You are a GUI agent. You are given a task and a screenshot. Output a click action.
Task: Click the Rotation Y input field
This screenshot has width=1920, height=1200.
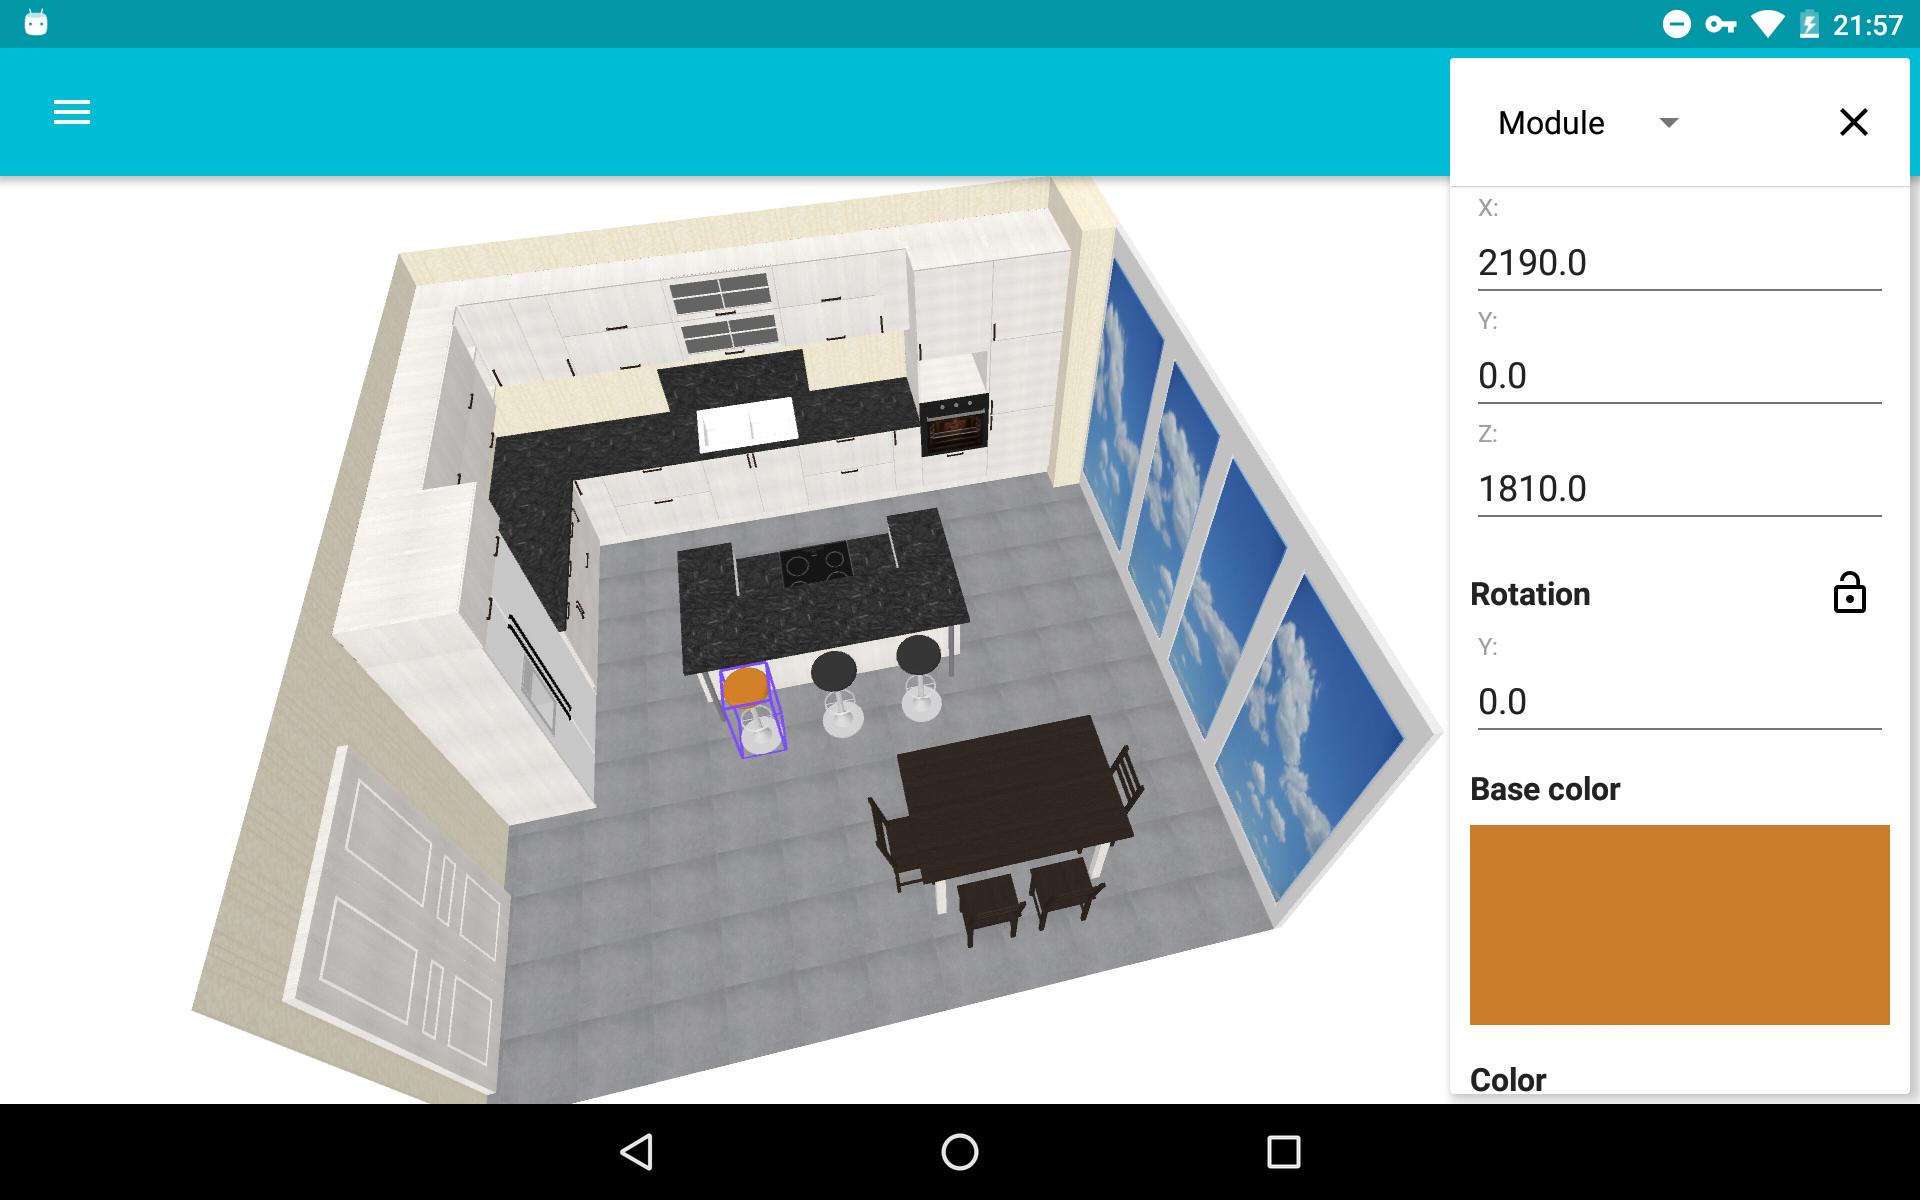click(x=1677, y=700)
